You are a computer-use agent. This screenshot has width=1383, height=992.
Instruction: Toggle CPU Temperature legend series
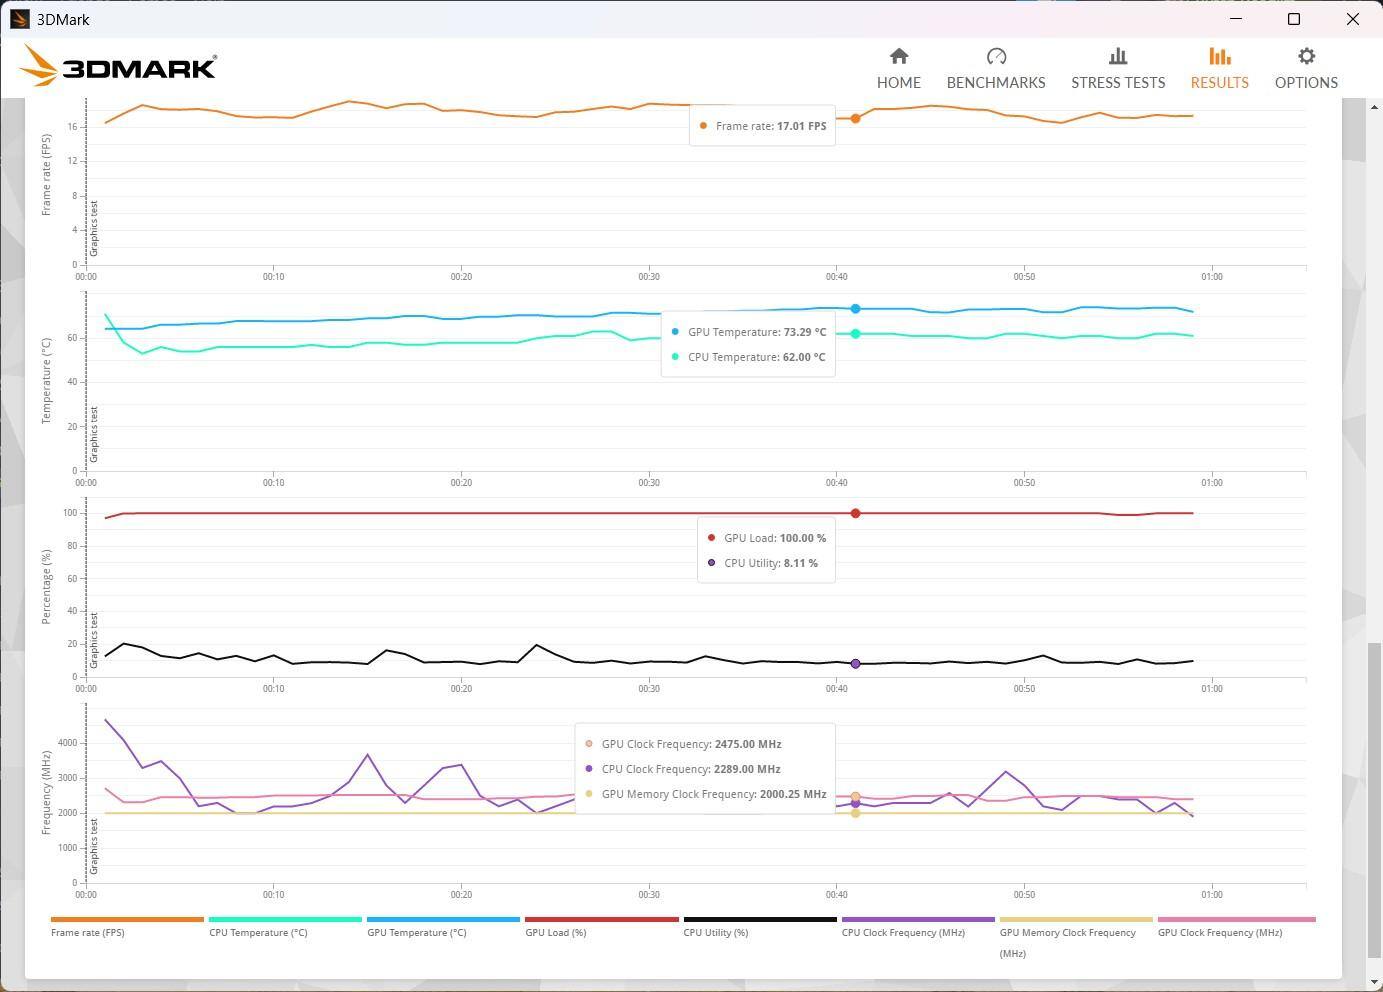(258, 932)
